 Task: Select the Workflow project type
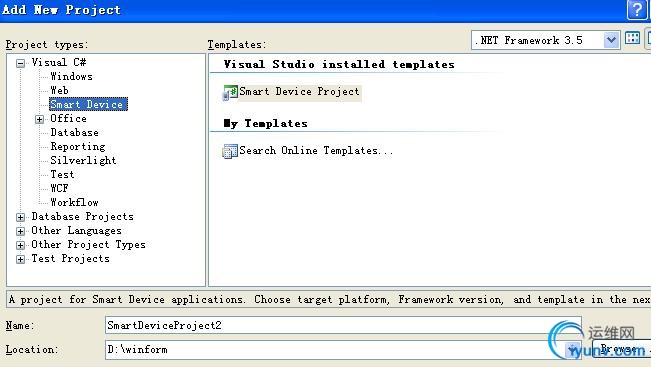(74, 202)
